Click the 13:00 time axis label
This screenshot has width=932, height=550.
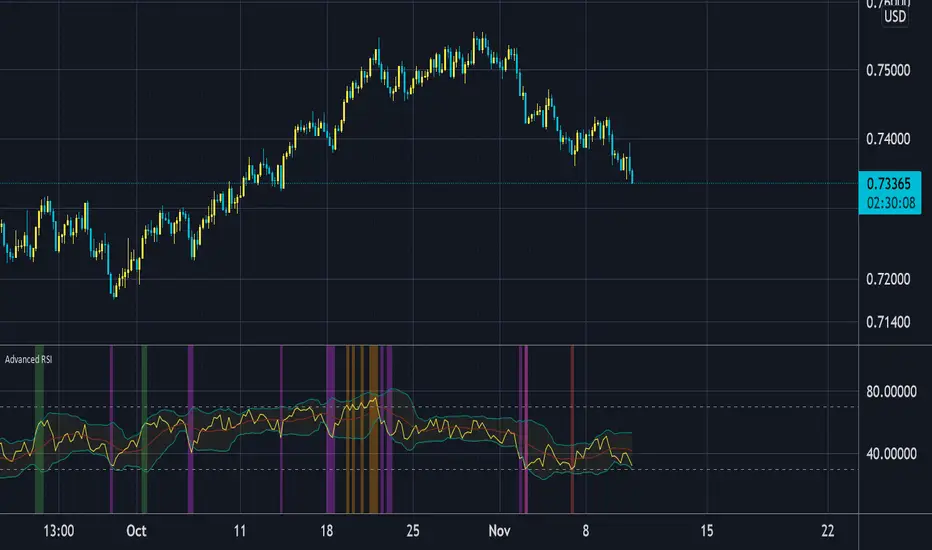58,530
